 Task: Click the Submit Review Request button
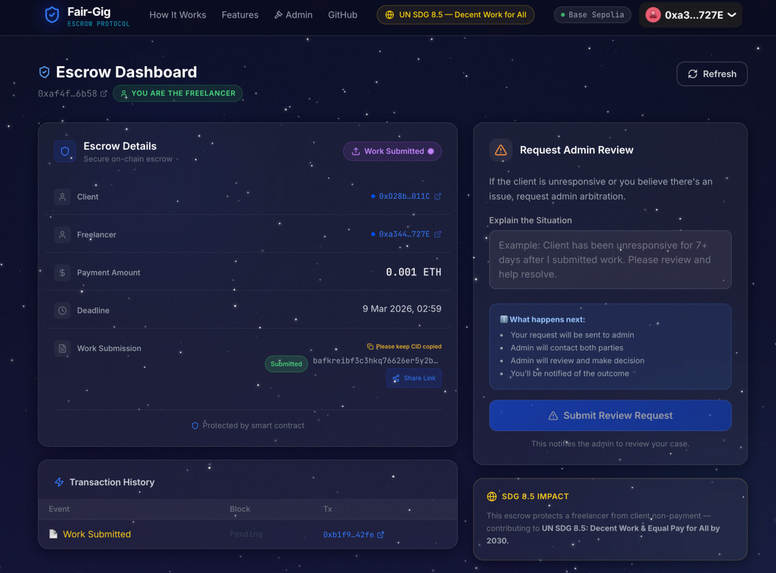click(x=610, y=416)
